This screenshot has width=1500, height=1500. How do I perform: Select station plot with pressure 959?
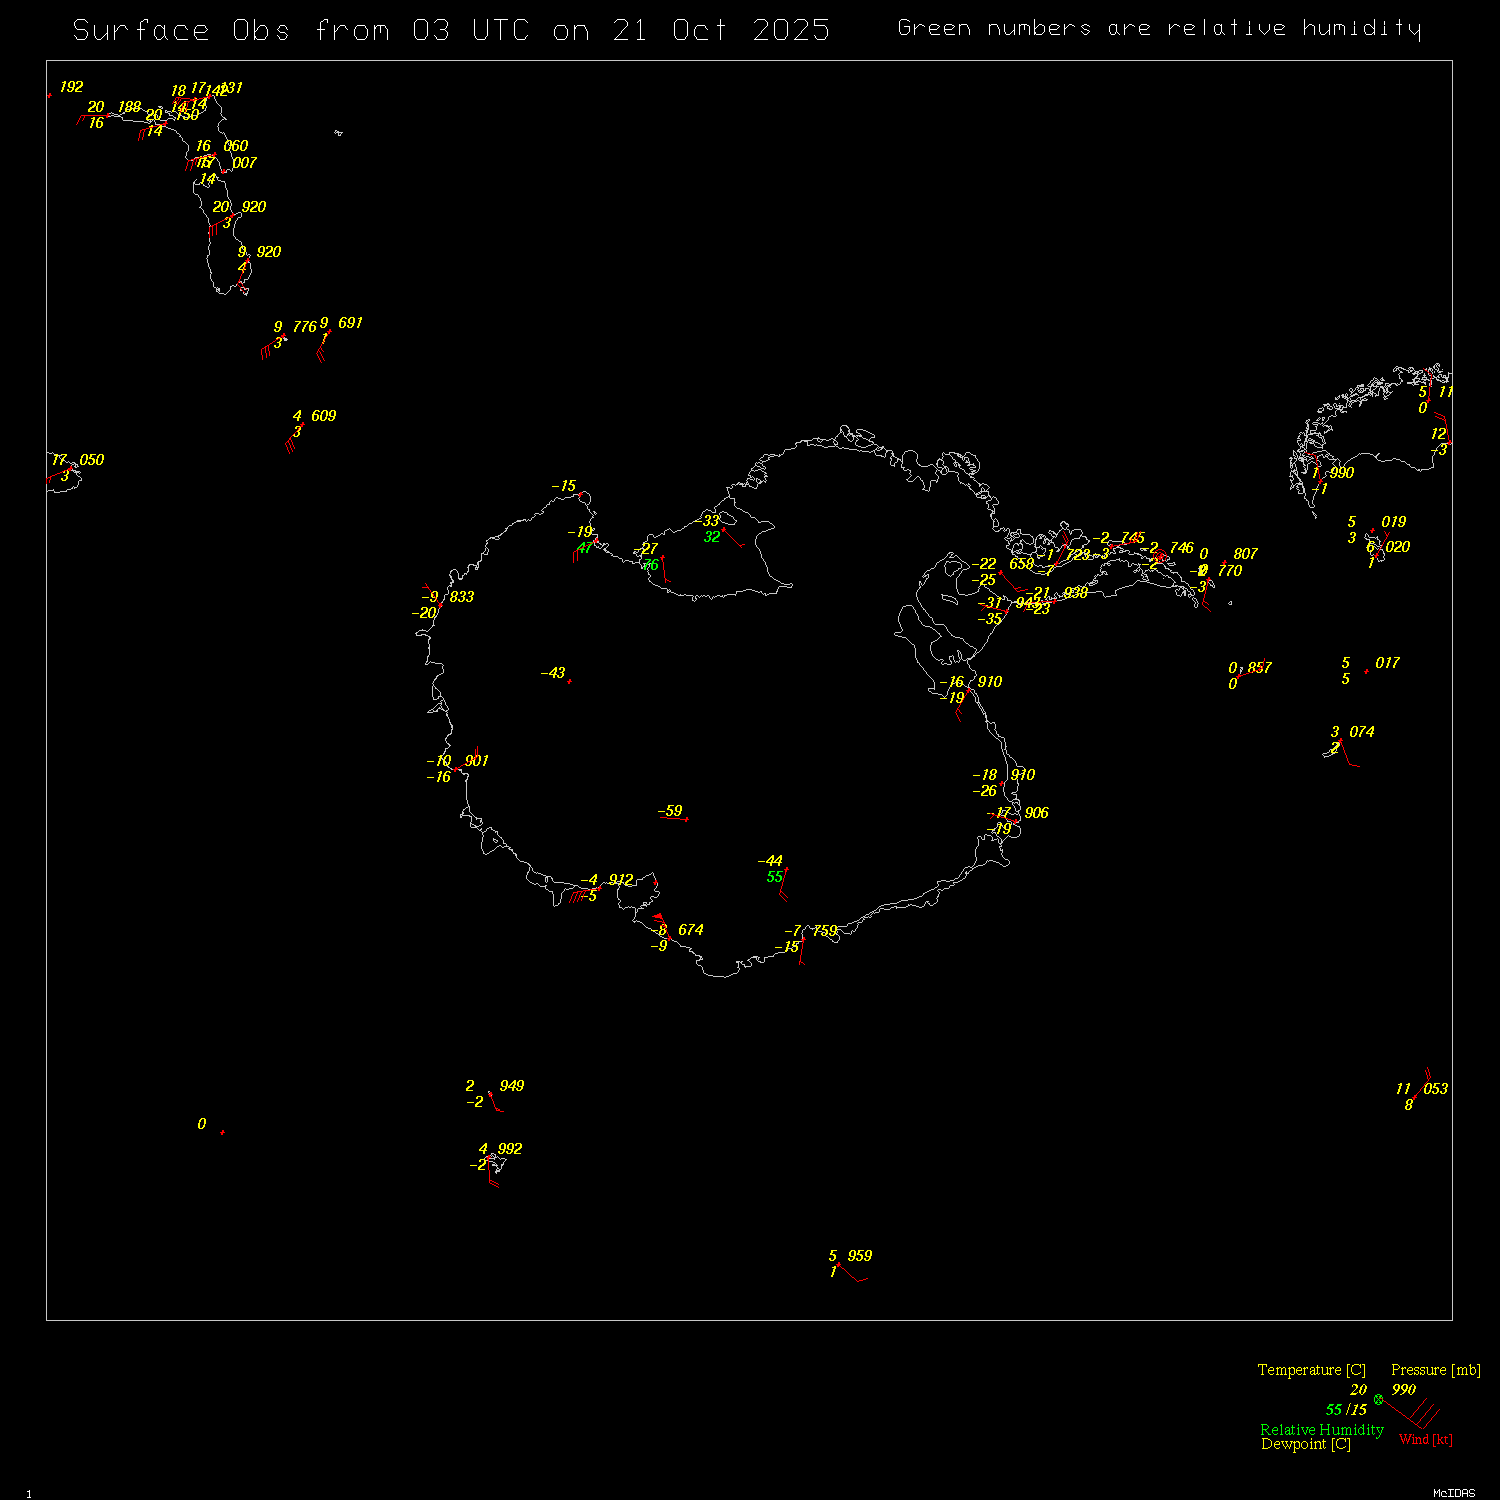tap(839, 1265)
